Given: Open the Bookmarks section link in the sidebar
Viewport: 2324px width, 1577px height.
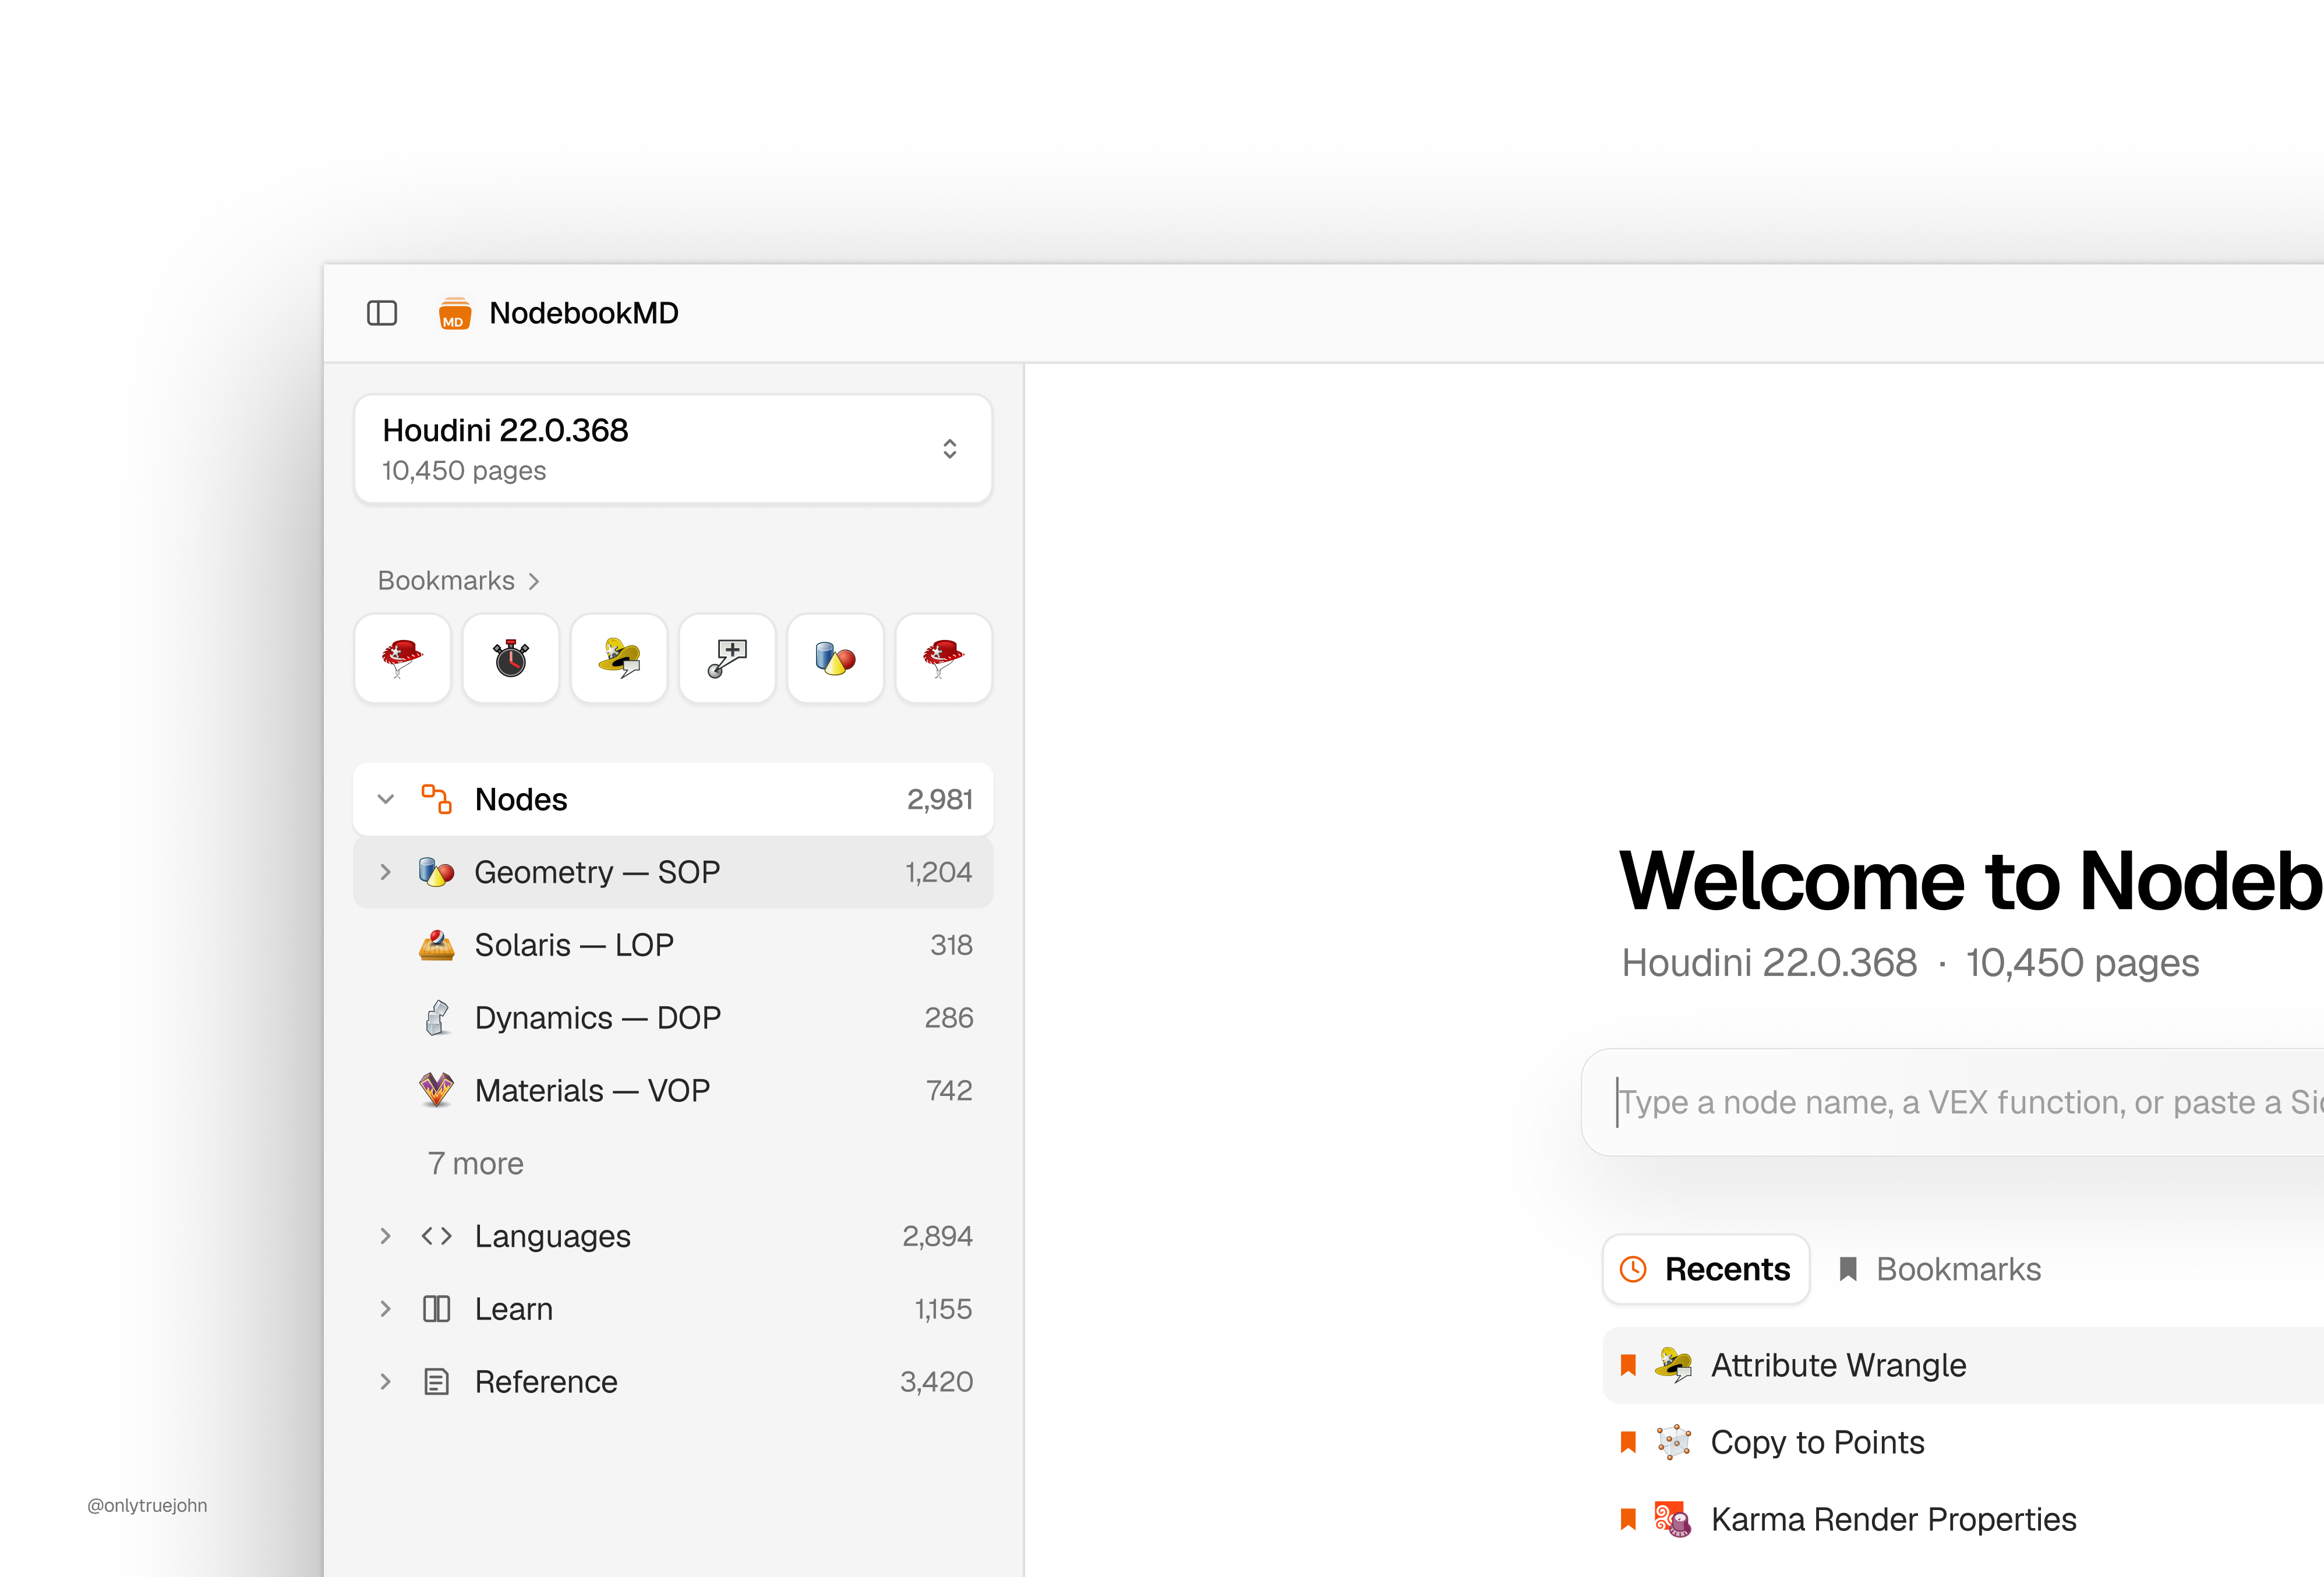Looking at the screenshot, I should pos(459,581).
